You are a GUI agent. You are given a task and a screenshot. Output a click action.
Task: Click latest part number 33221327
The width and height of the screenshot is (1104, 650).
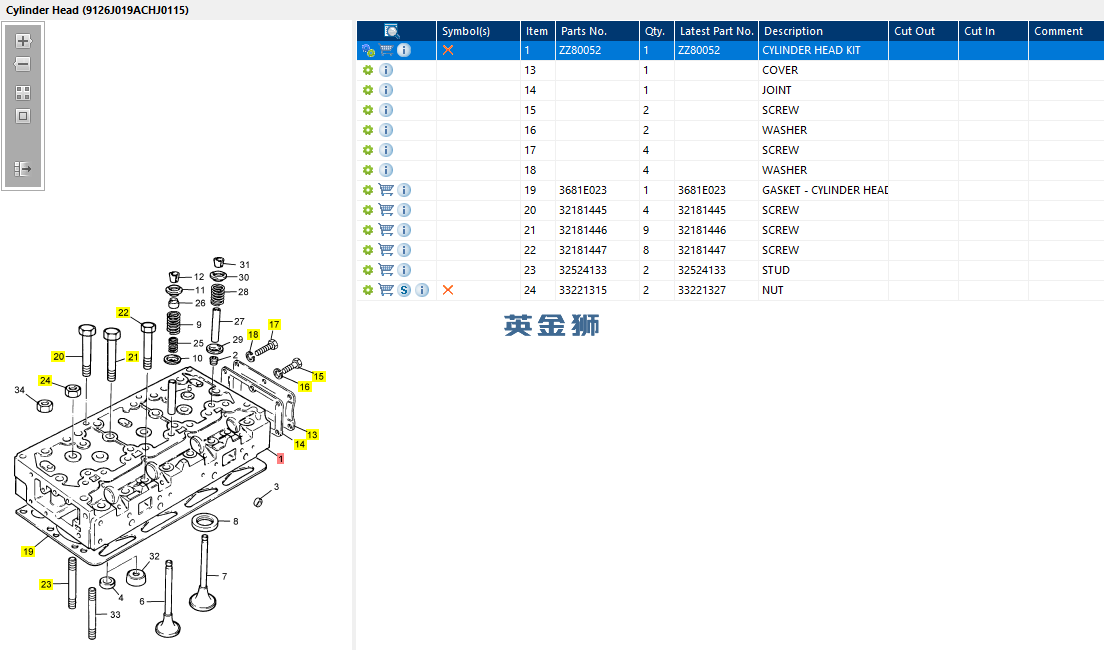[x=700, y=290]
